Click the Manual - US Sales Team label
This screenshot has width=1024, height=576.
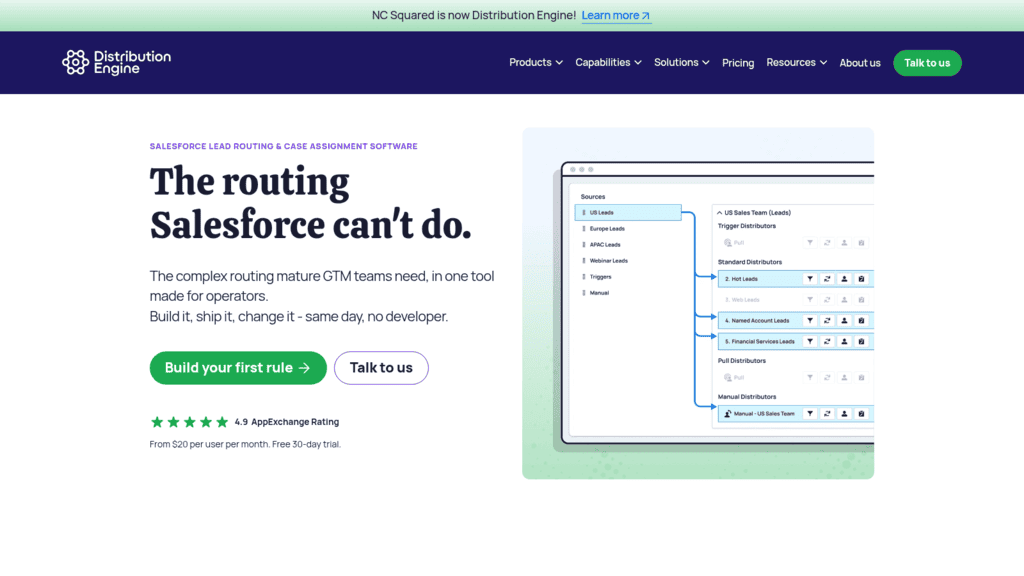(x=764, y=413)
